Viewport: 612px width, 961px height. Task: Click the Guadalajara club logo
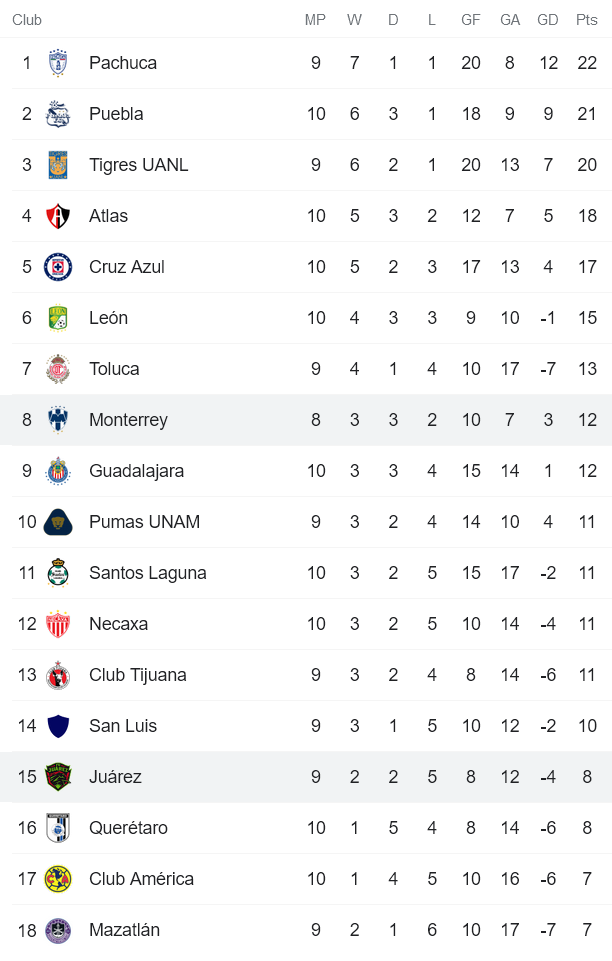(59, 470)
